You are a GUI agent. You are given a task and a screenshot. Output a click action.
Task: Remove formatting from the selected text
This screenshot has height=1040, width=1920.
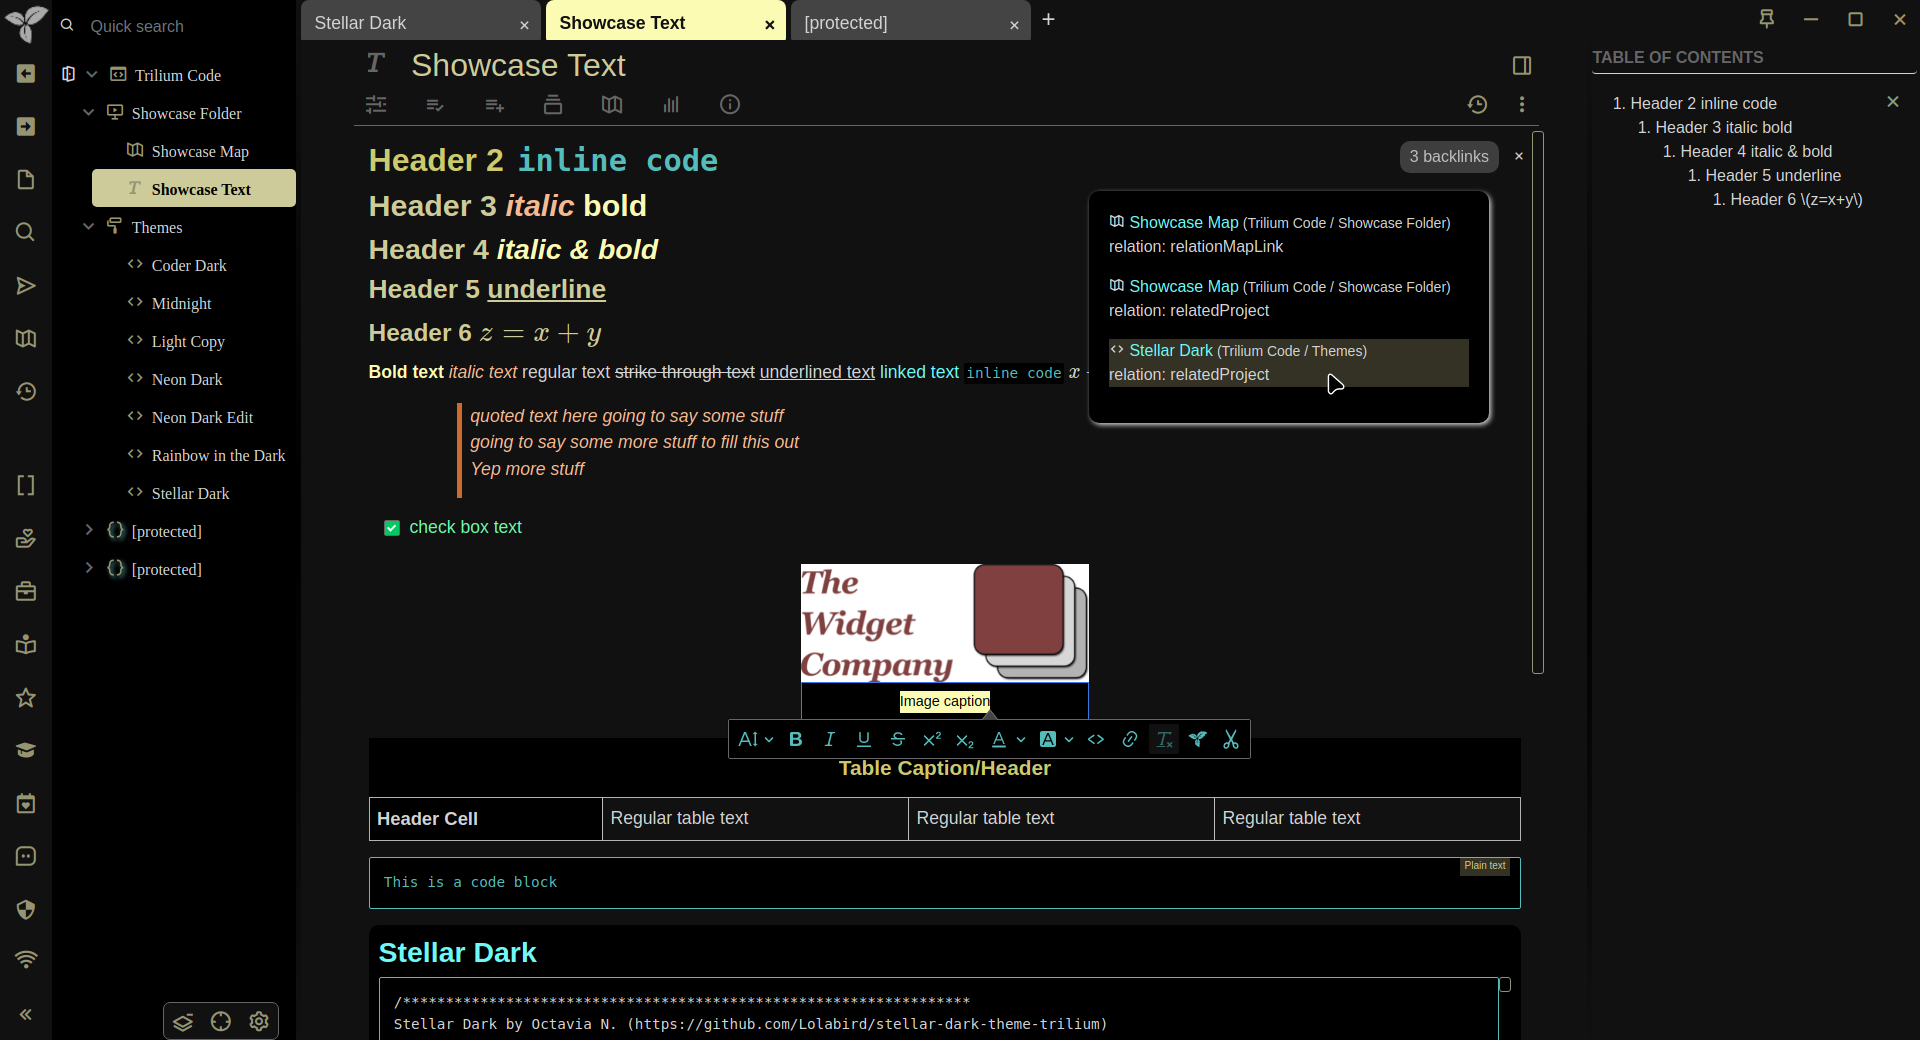pyautogui.click(x=1164, y=740)
